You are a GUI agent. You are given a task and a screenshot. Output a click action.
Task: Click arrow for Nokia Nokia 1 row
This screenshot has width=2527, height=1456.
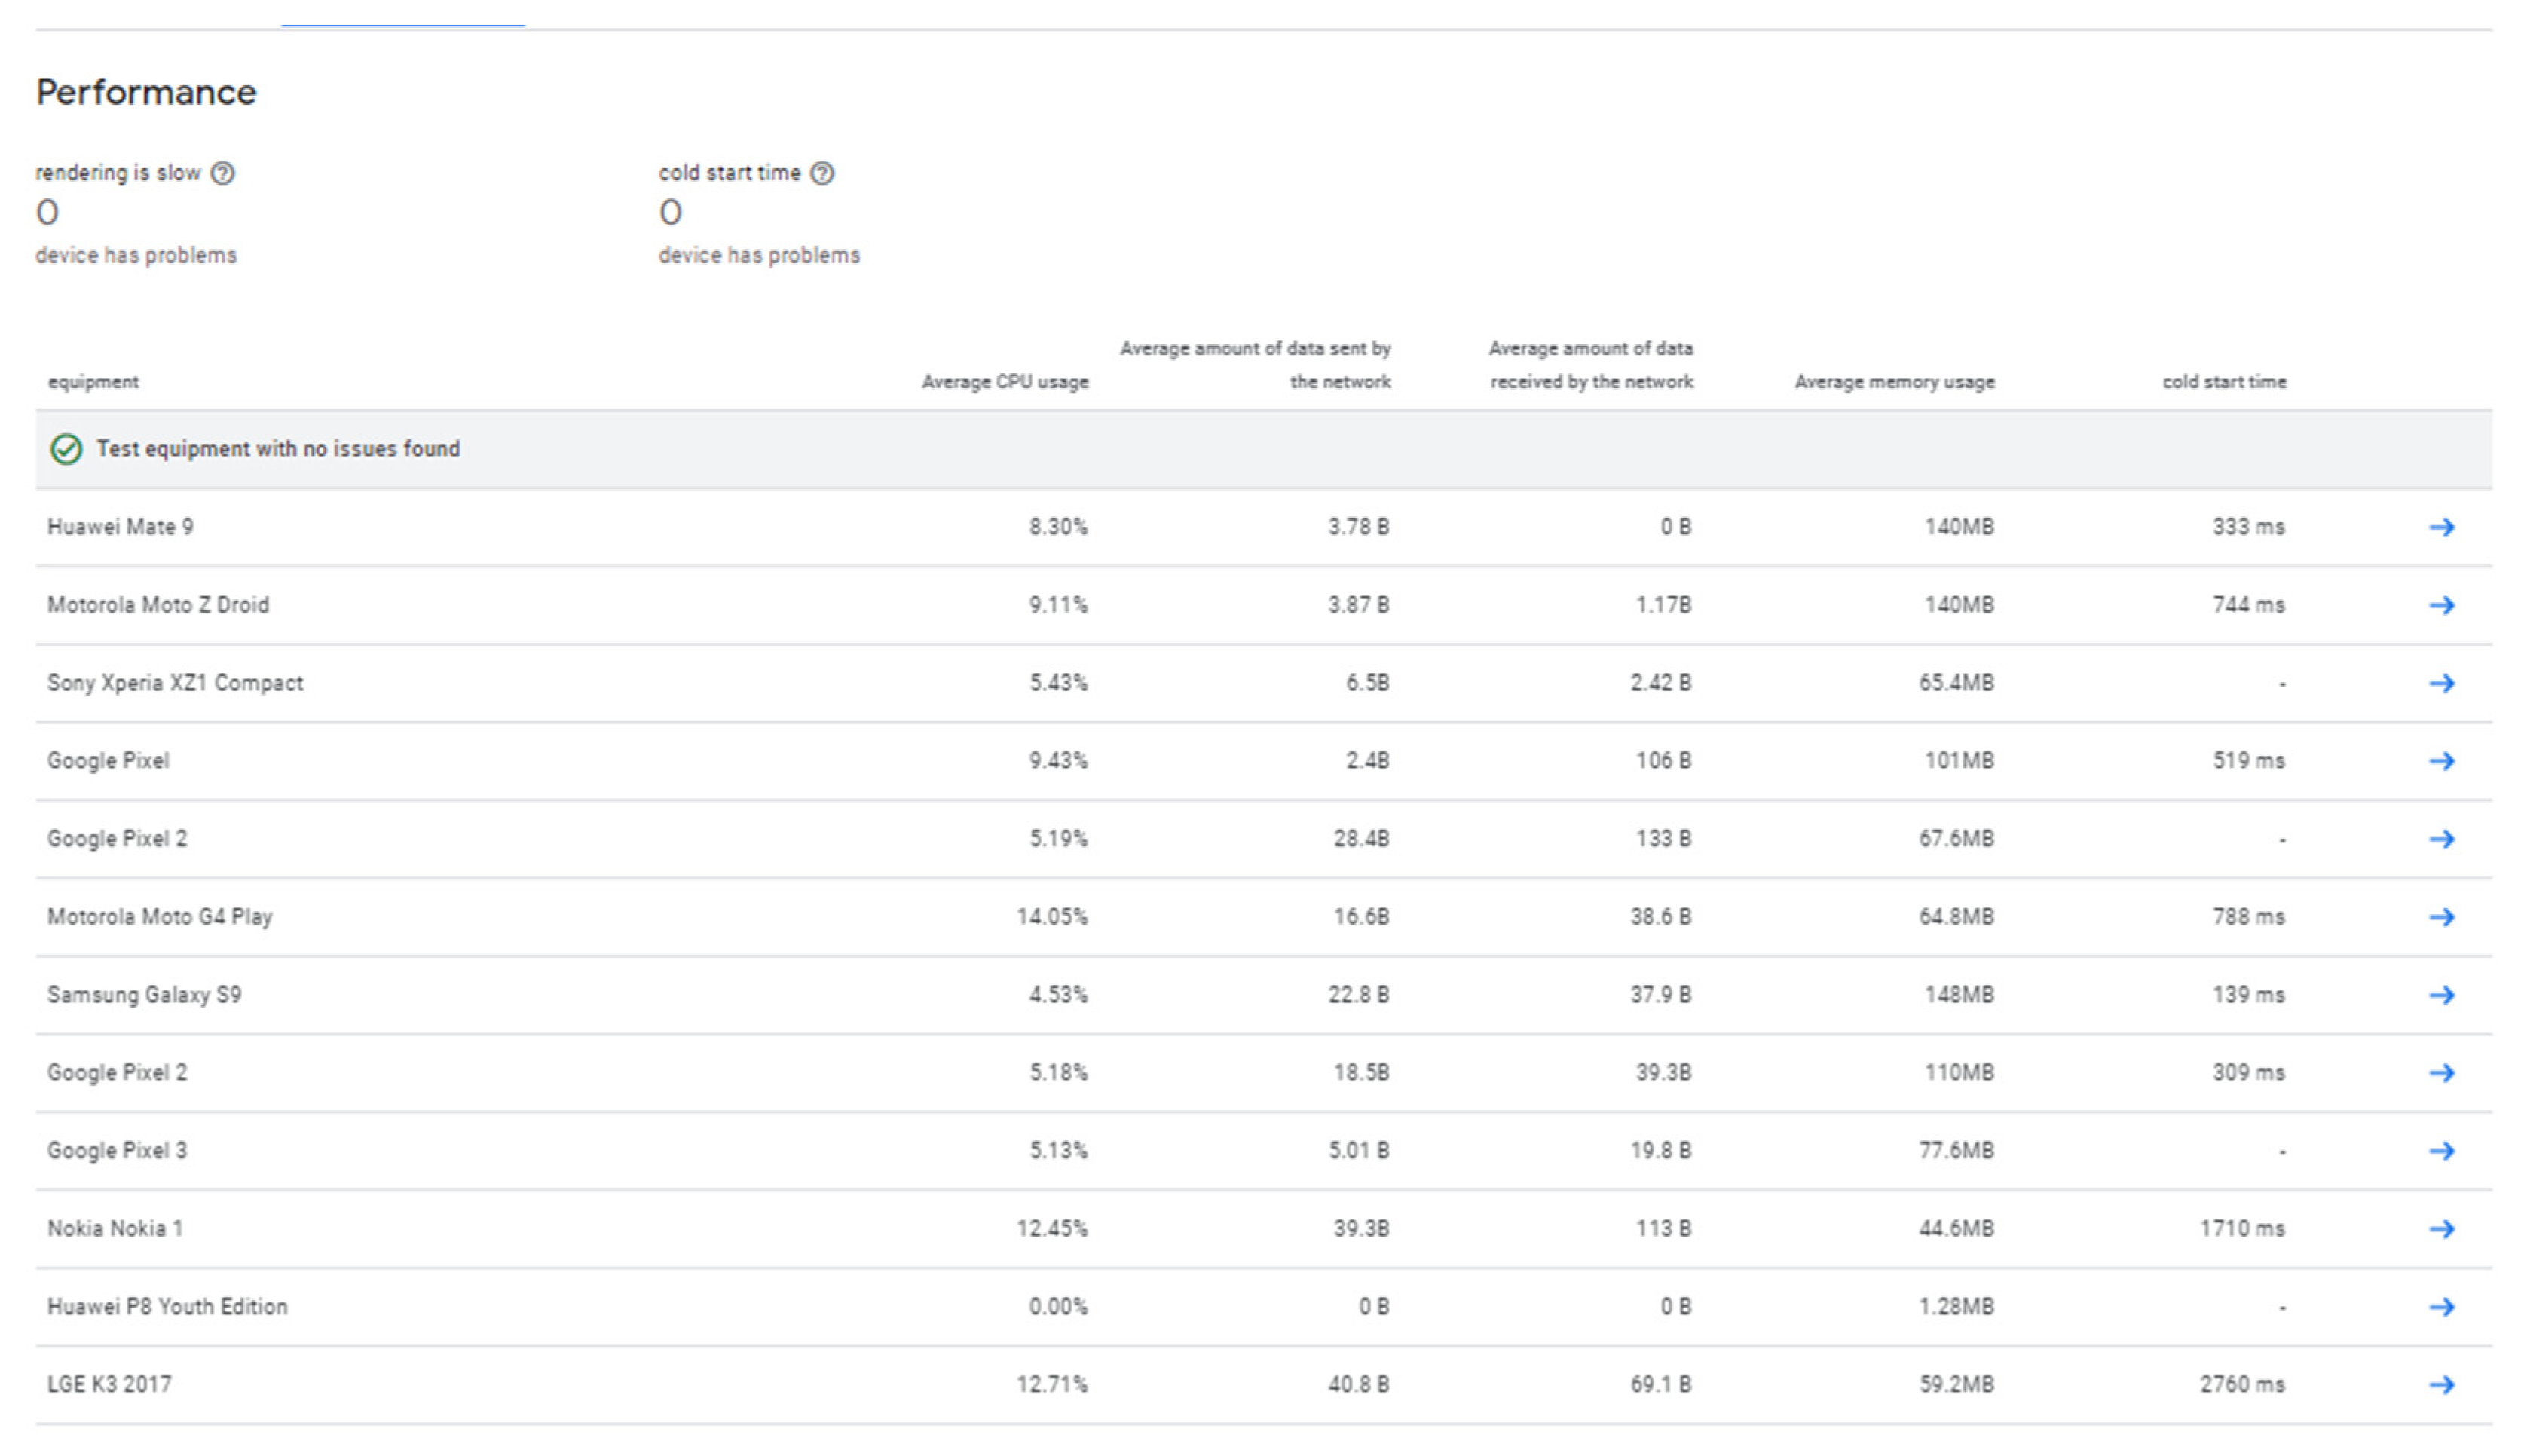[2441, 1229]
